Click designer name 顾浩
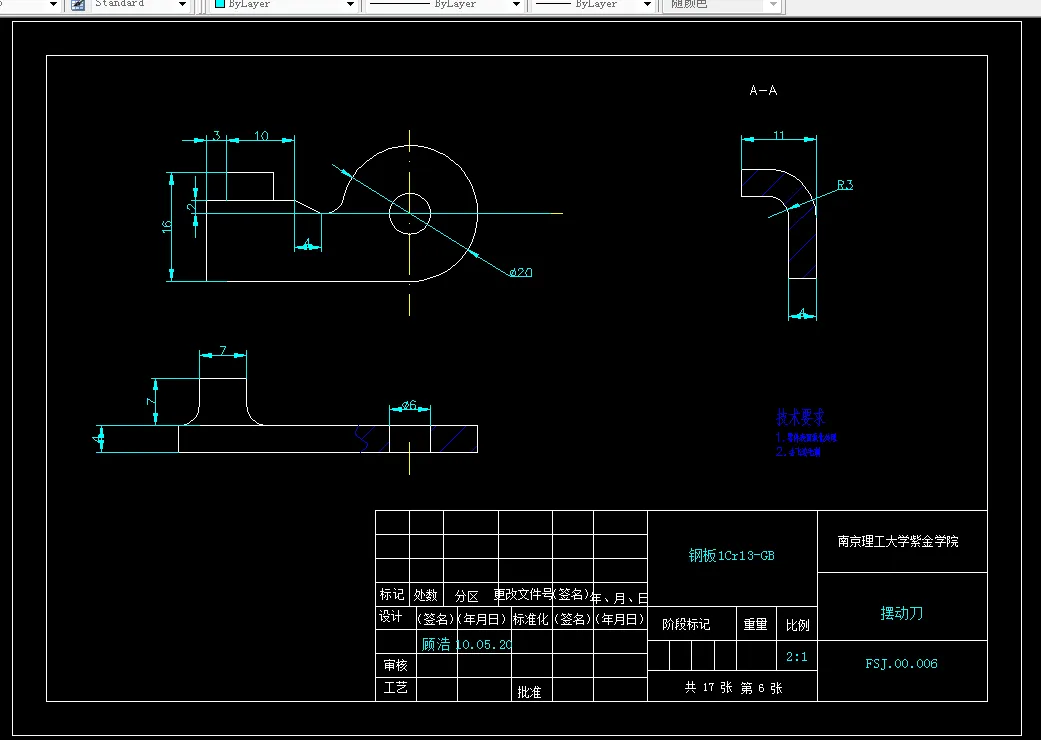This screenshot has width=1041, height=740. [436, 644]
